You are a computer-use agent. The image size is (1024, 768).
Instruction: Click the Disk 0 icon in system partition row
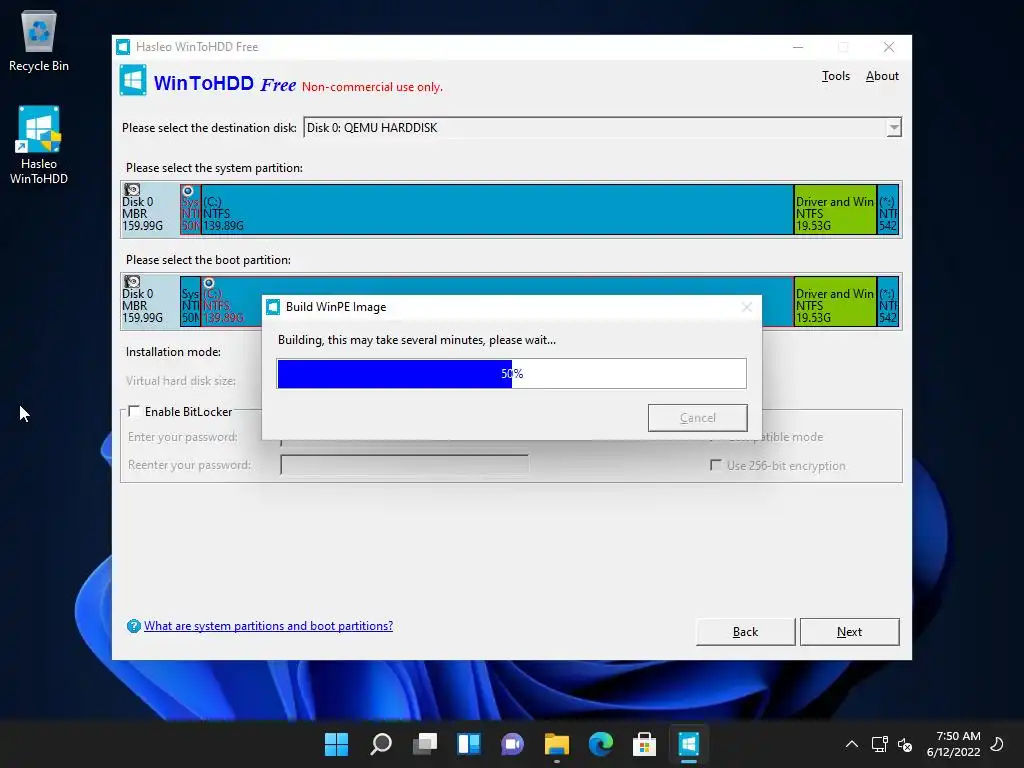pos(133,189)
